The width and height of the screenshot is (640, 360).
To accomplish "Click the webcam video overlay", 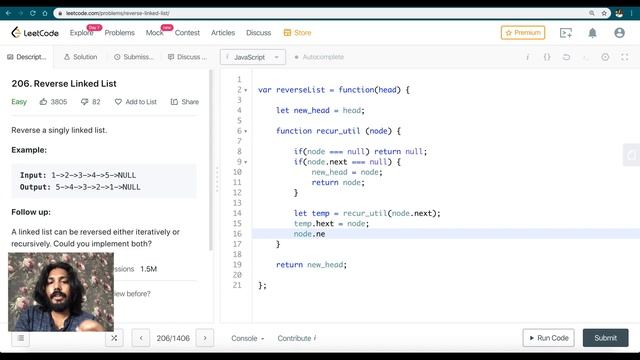I will click(x=61, y=292).
